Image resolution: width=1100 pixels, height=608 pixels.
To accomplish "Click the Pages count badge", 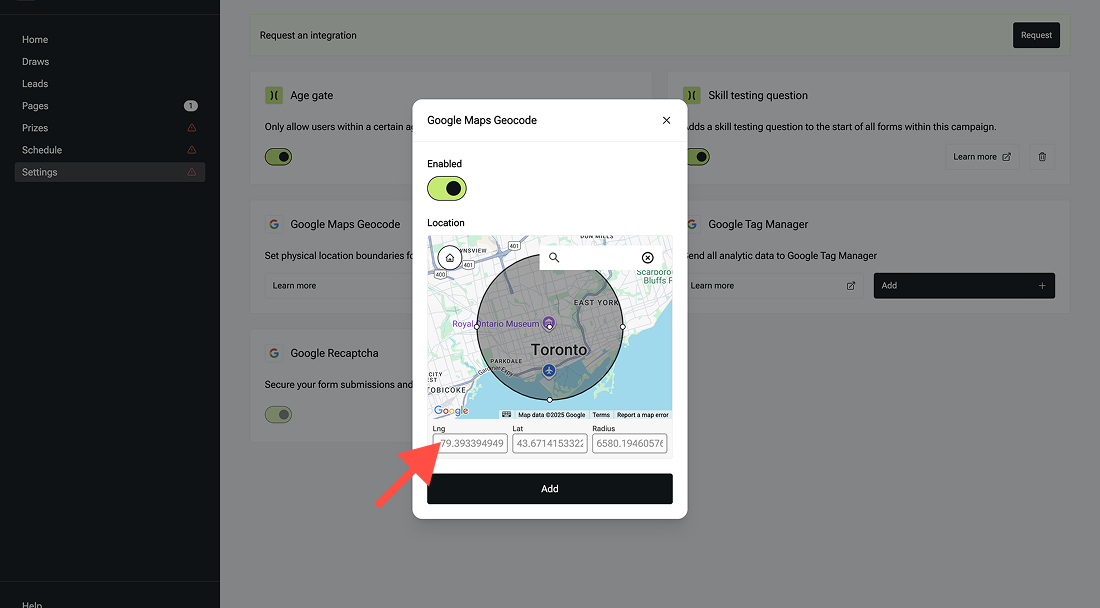I will pos(191,106).
